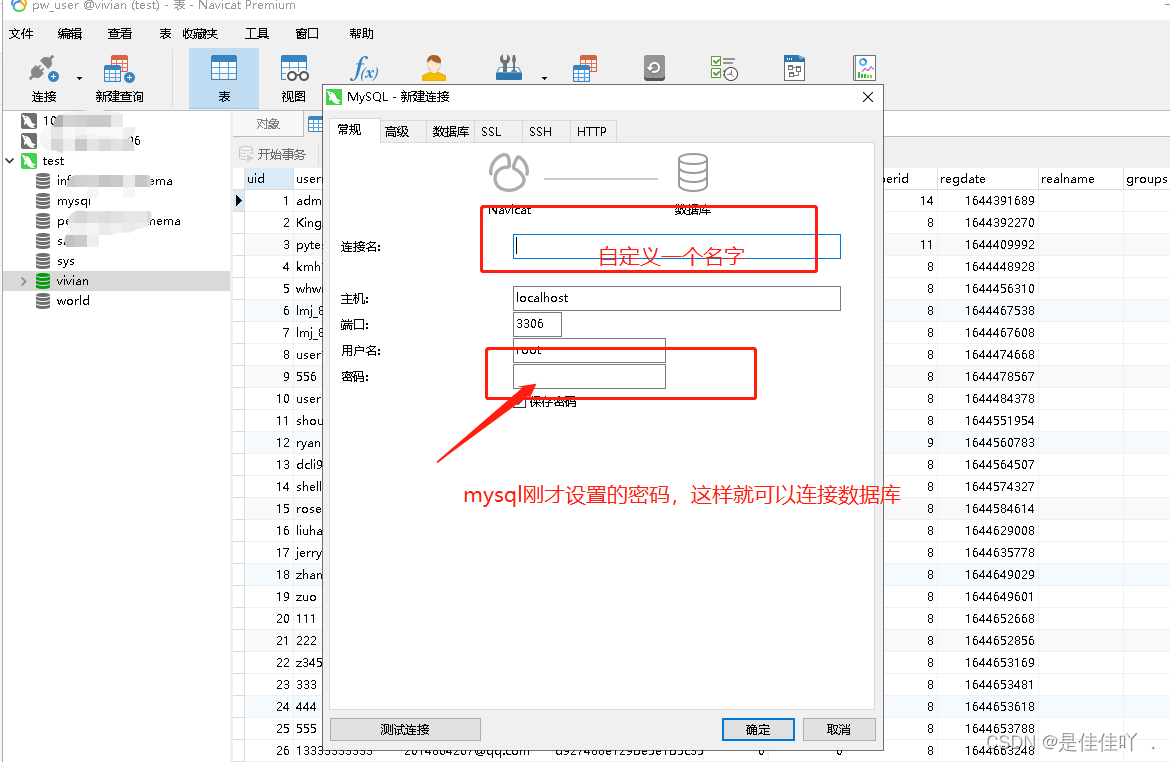Click the database cylinder icon in the dialog
The height and width of the screenshot is (762, 1170).
(692, 172)
